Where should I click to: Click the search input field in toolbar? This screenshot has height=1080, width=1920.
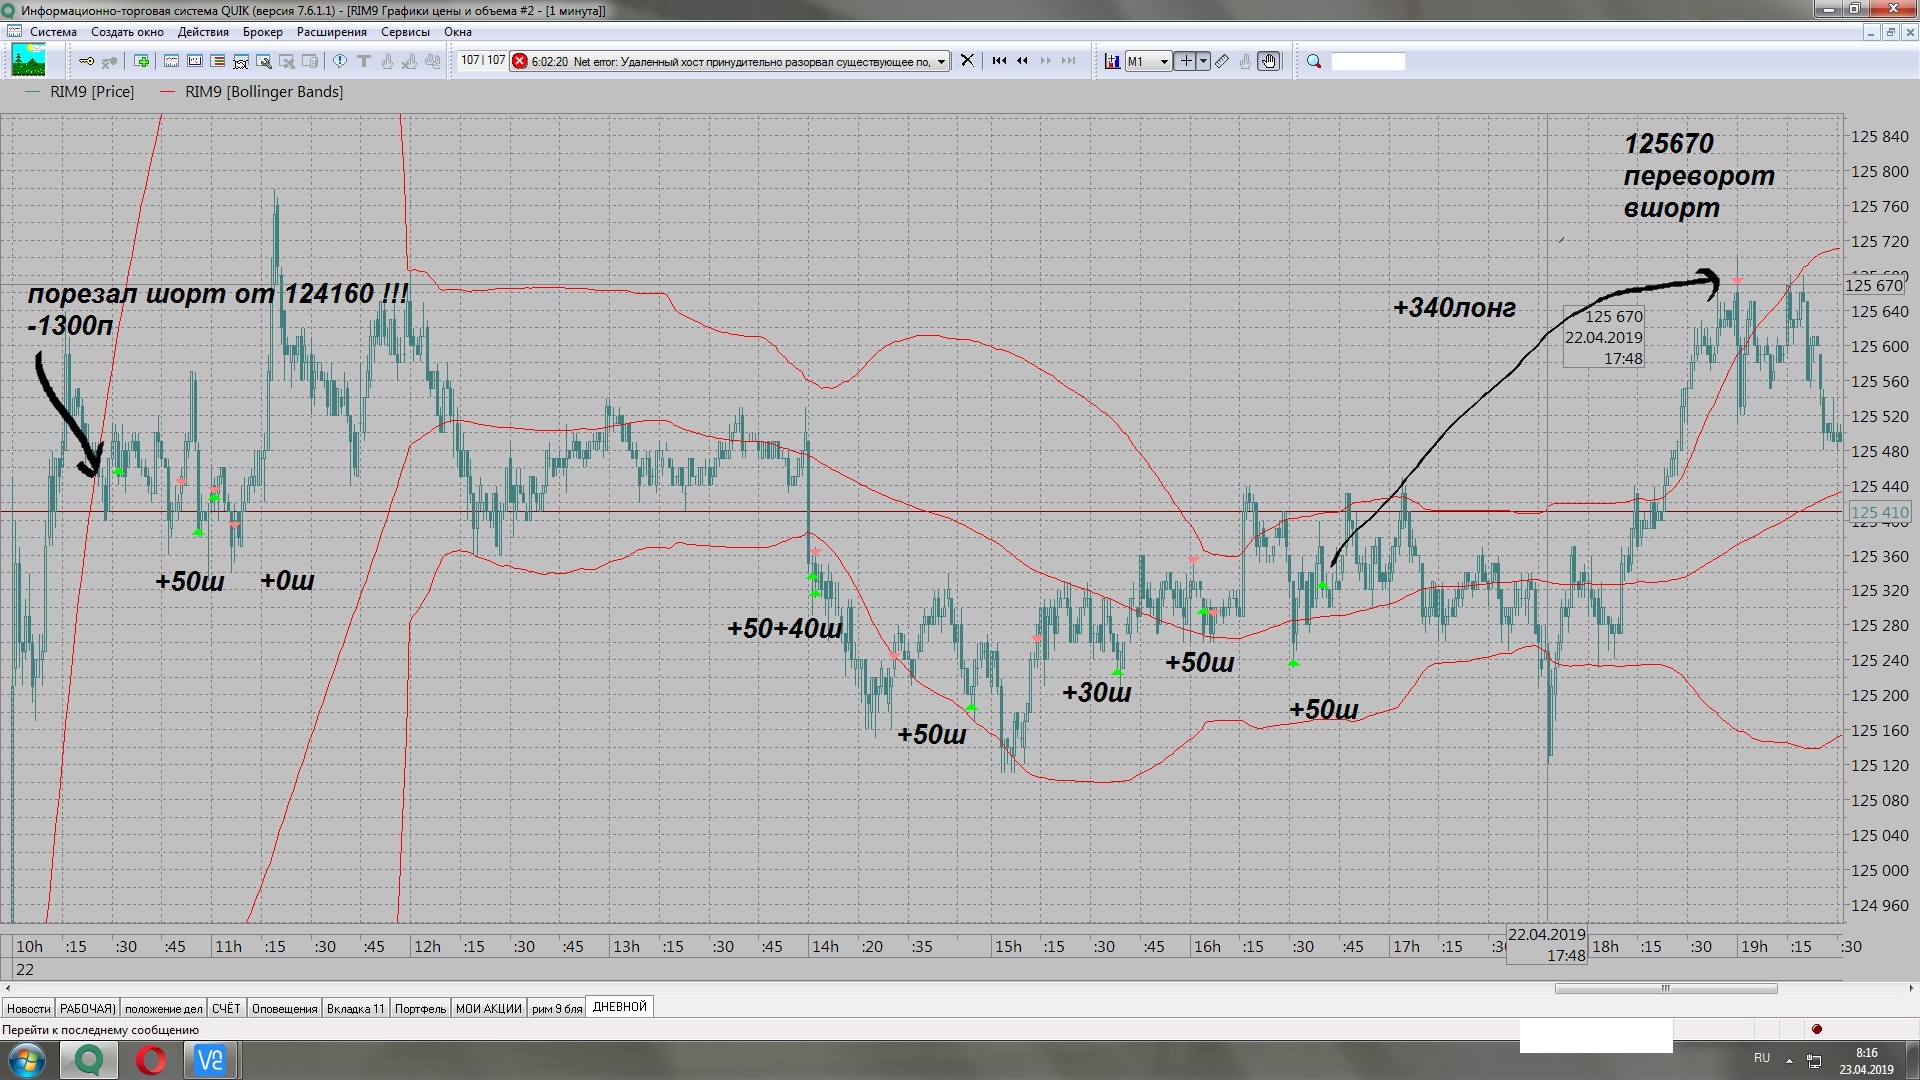pos(1367,62)
